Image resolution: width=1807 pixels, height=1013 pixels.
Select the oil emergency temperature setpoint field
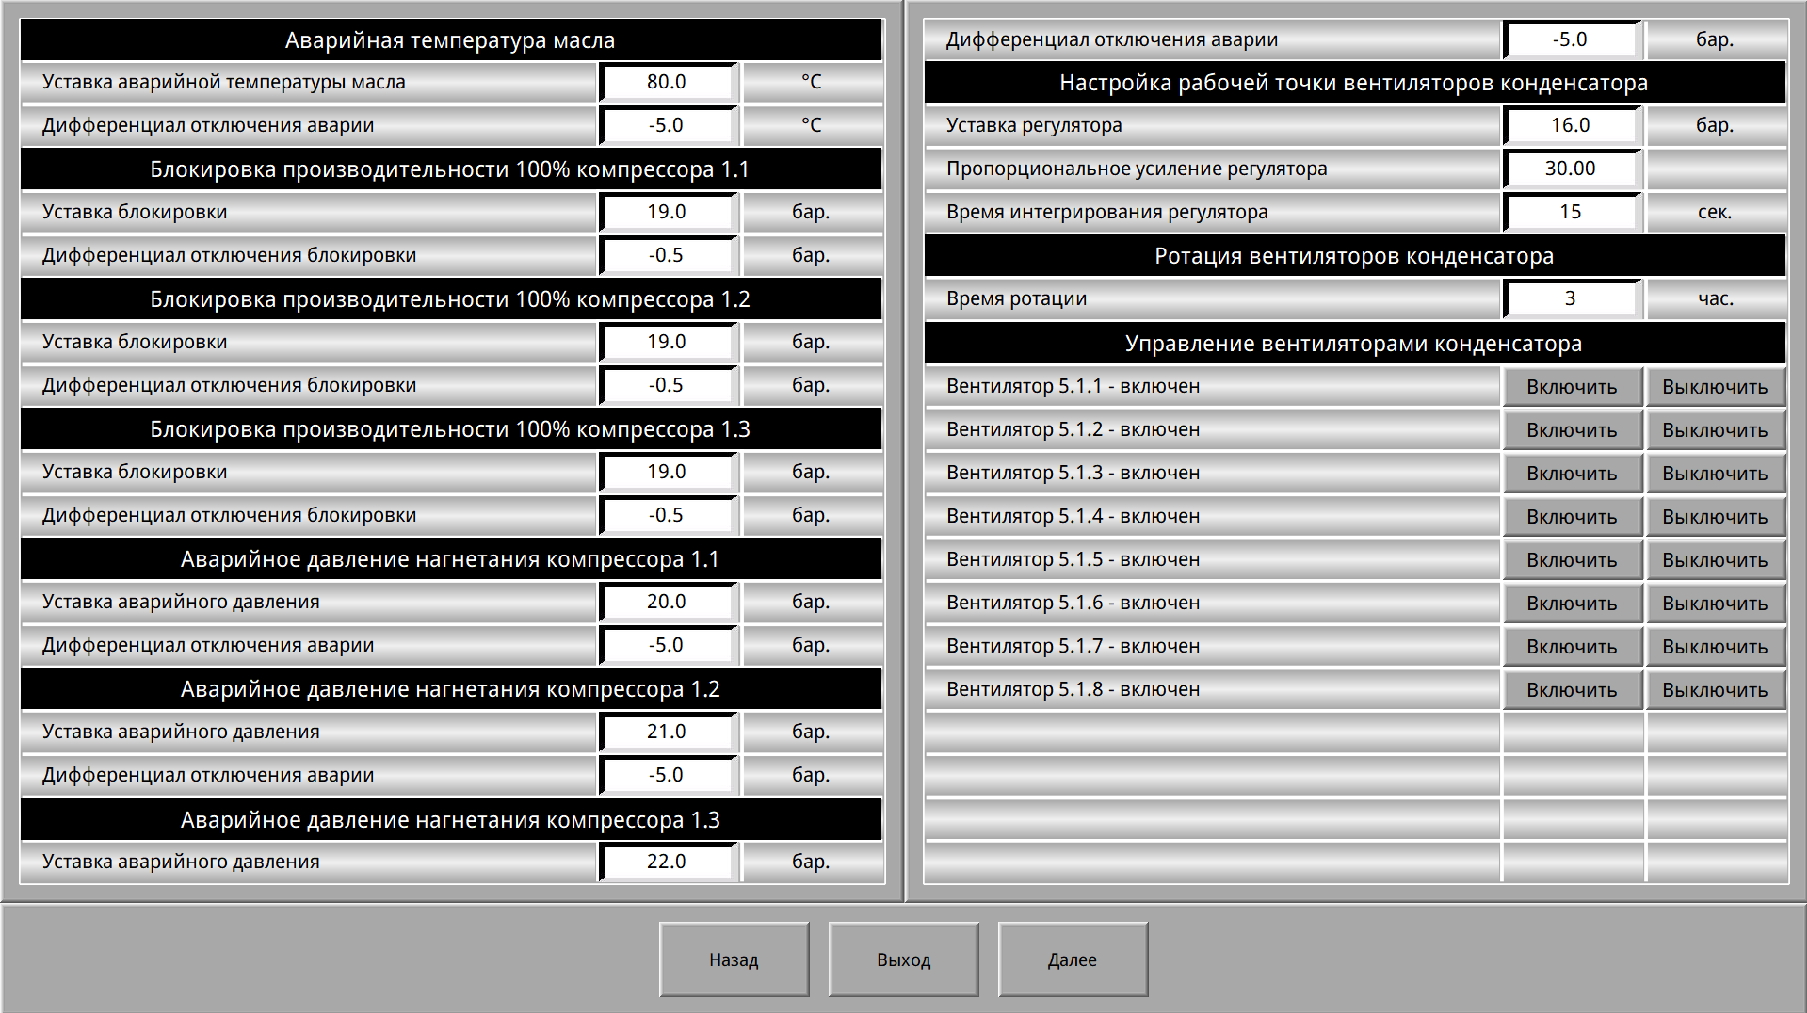[667, 82]
